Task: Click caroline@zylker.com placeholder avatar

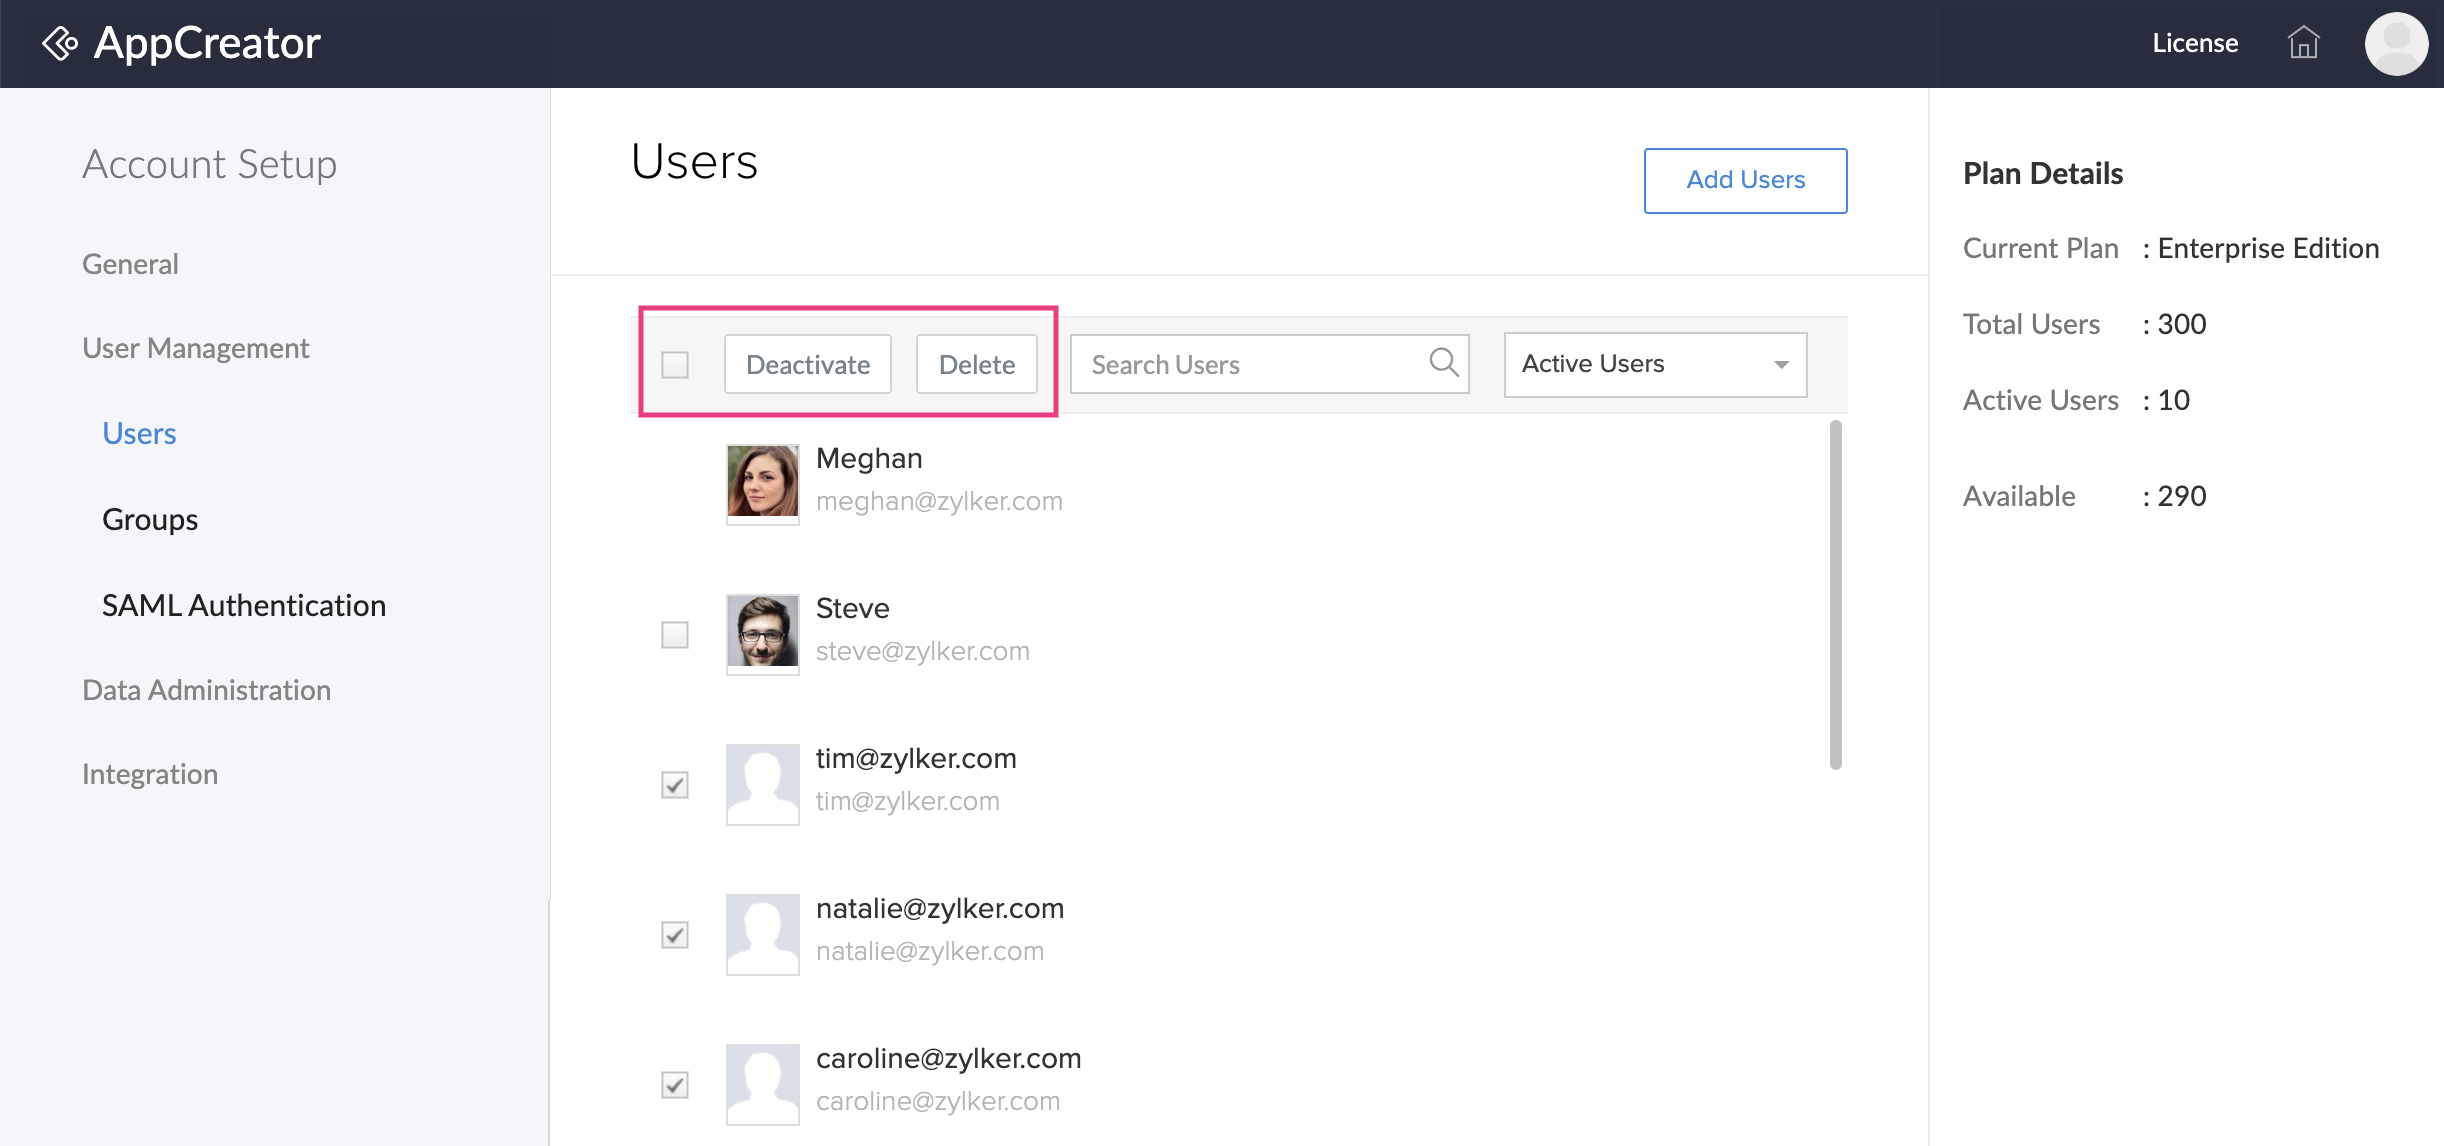Action: 762,1083
